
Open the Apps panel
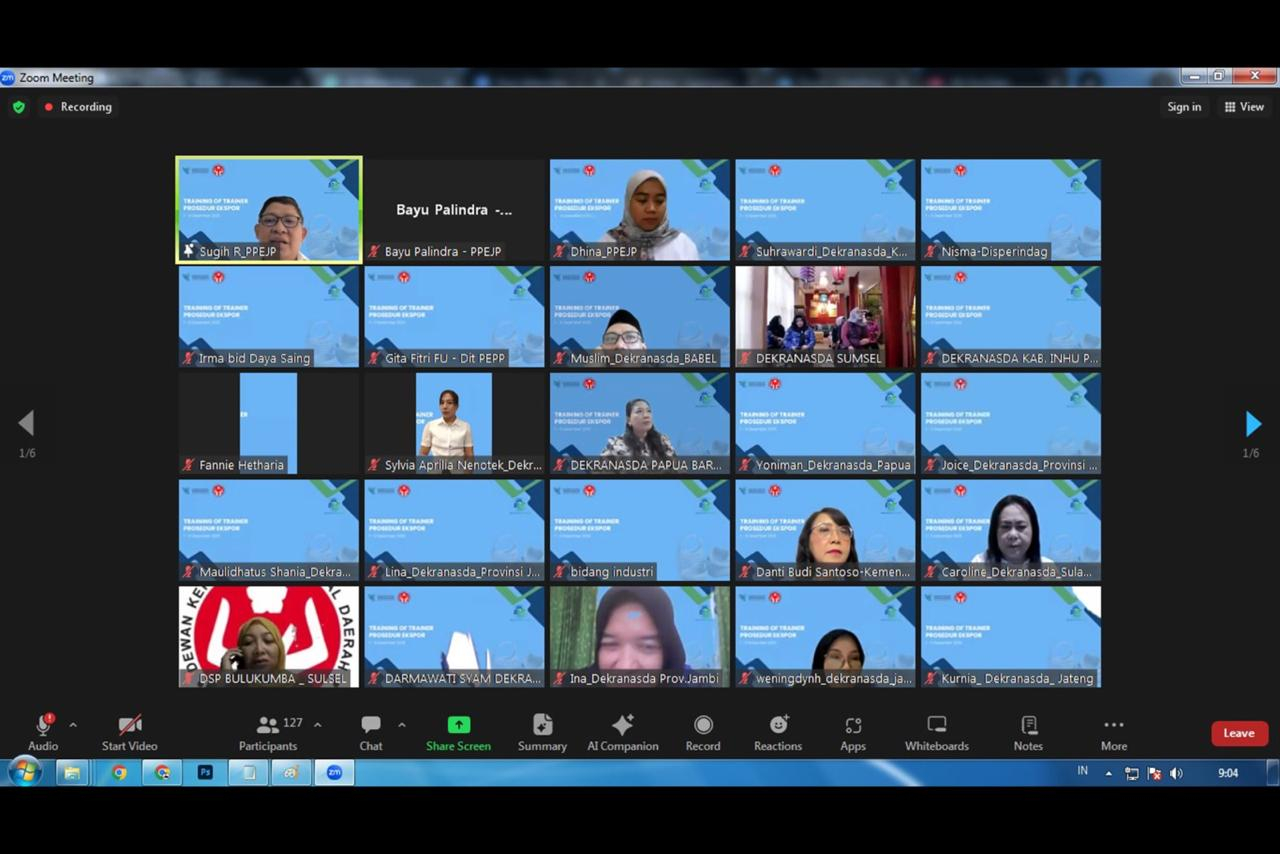[853, 732]
